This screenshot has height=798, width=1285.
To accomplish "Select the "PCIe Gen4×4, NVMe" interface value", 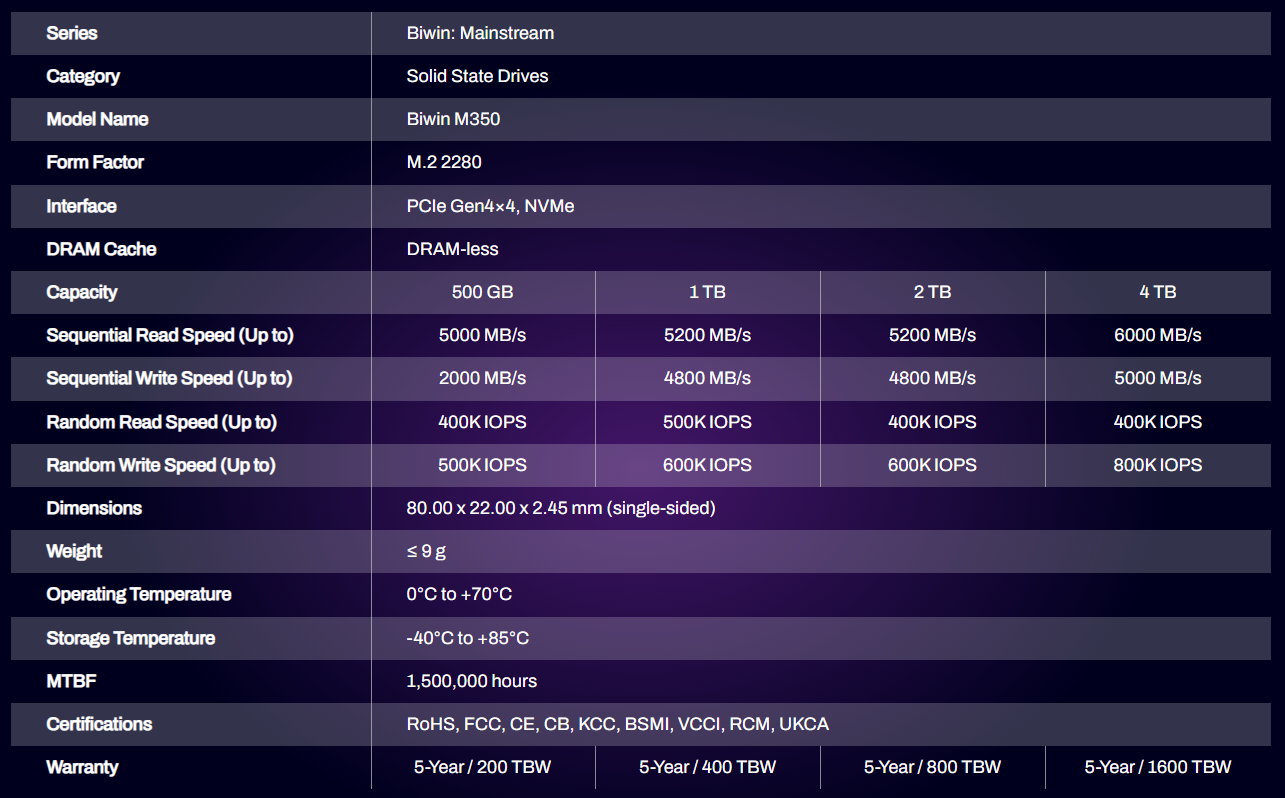I will [490, 206].
